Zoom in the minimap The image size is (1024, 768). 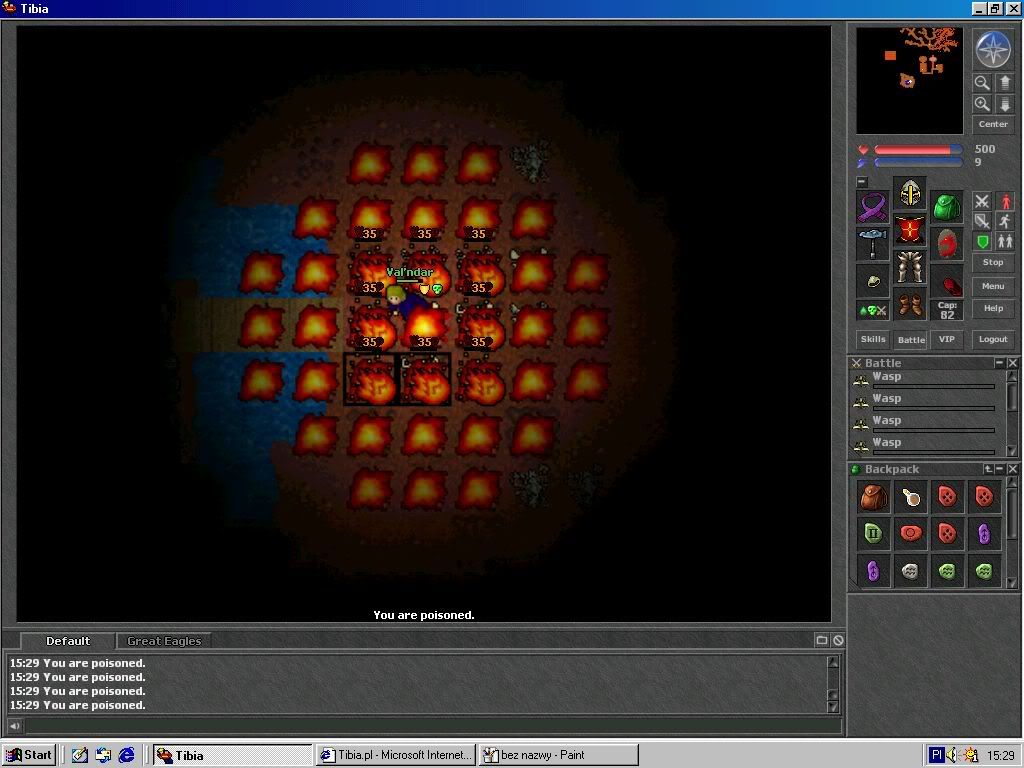[x=982, y=104]
